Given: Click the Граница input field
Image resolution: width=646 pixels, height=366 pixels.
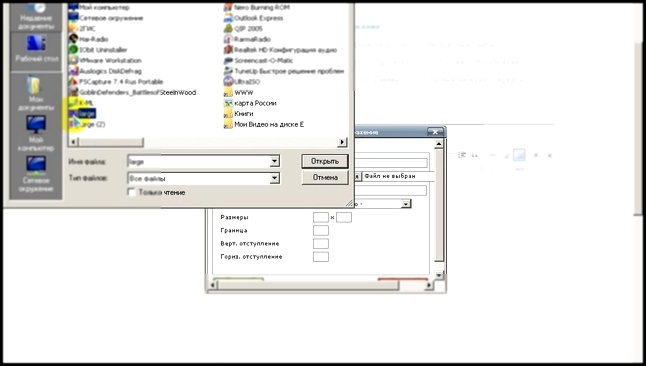Looking at the screenshot, I should (x=321, y=230).
